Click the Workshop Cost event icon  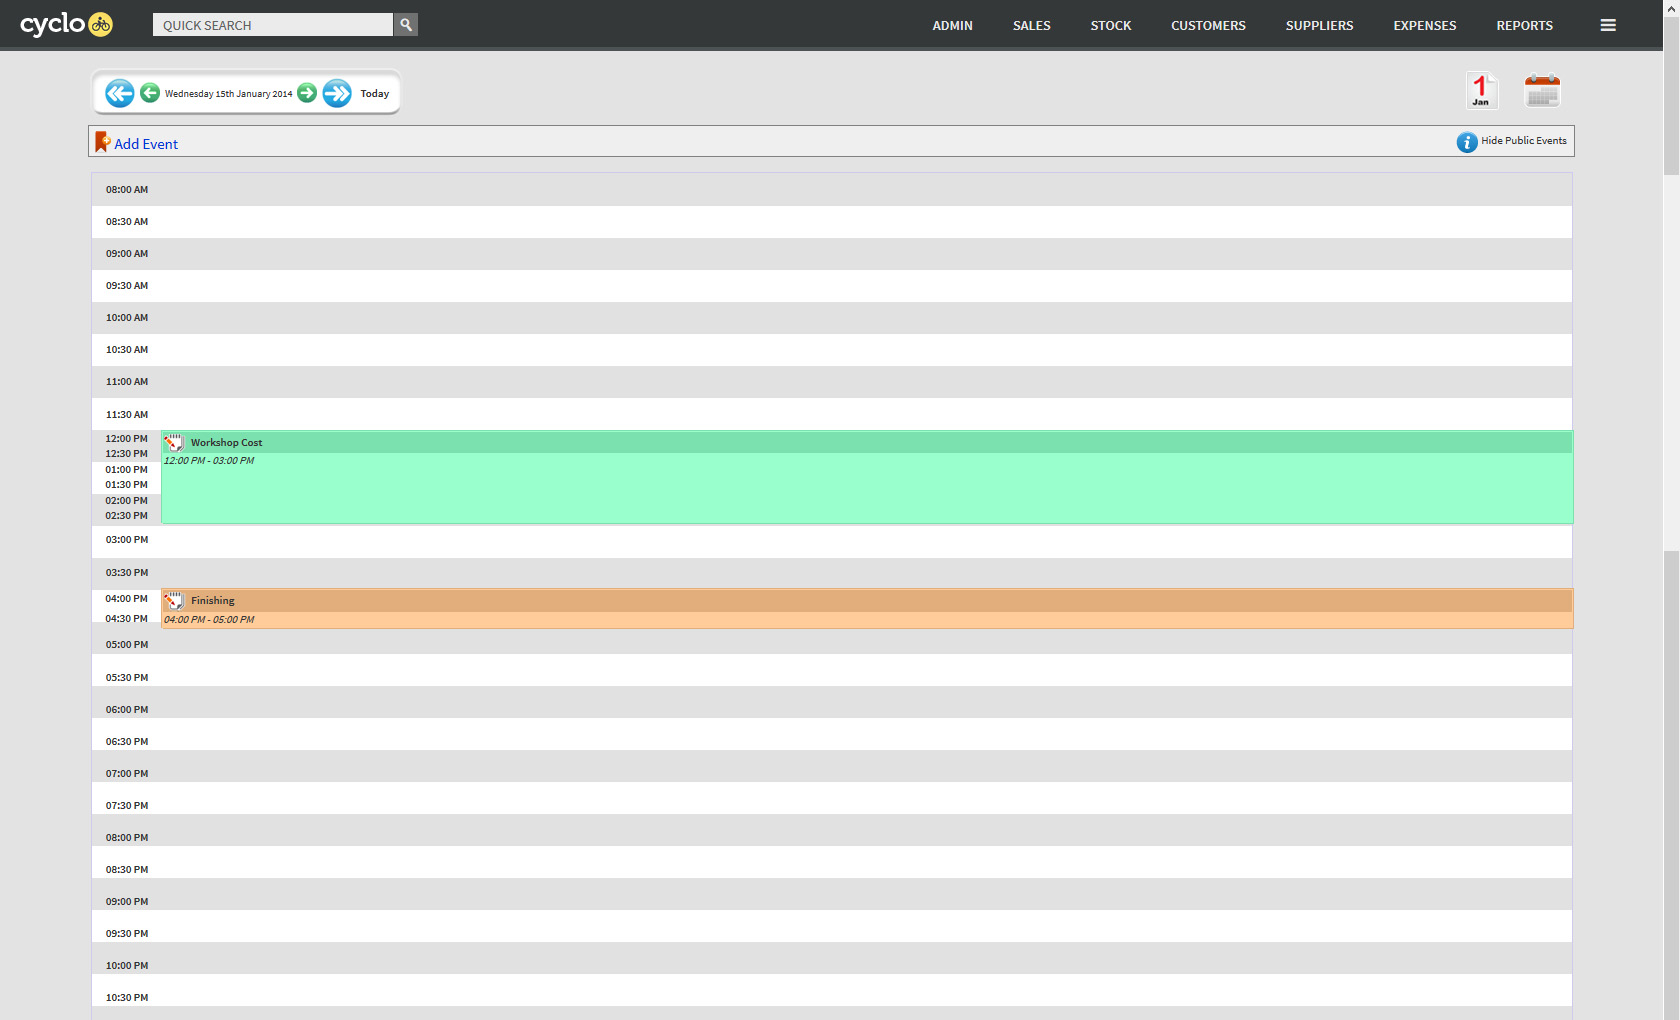click(x=174, y=443)
